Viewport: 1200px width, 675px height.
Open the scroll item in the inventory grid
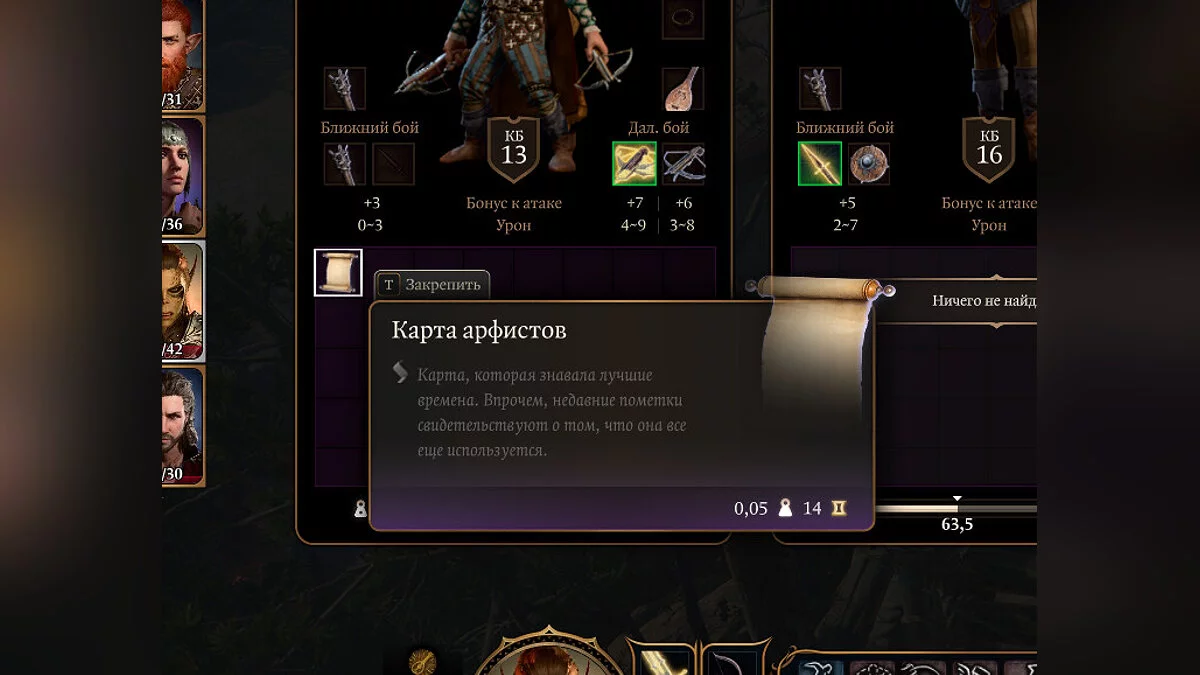[338, 272]
